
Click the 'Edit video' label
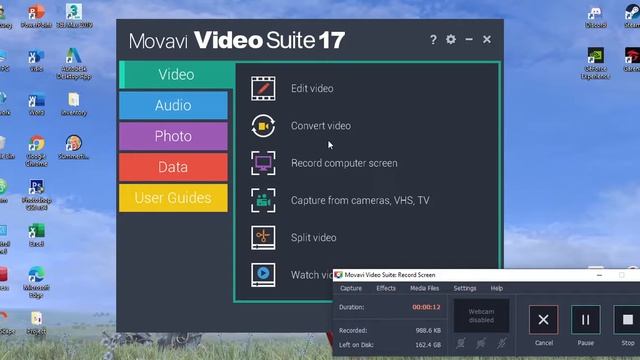[312, 89]
